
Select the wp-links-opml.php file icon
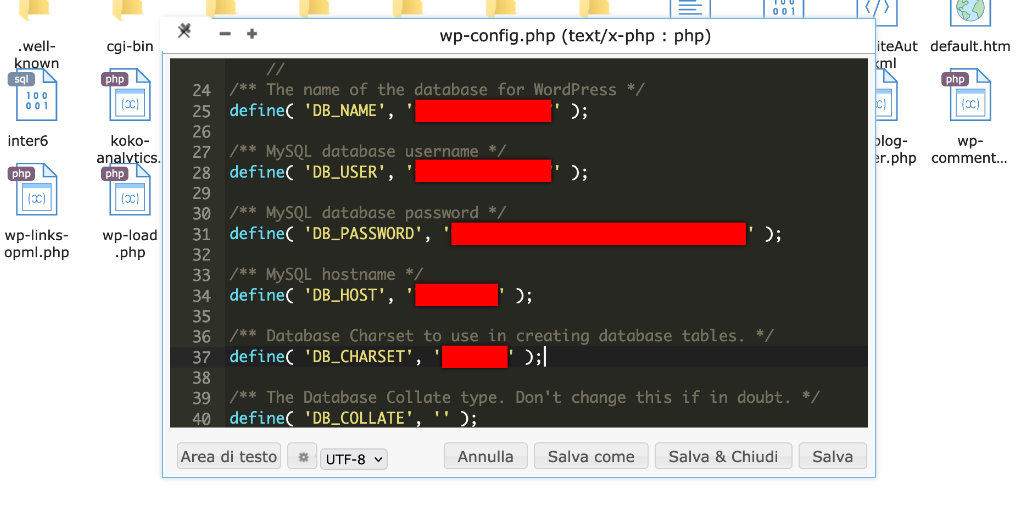pos(33,190)
